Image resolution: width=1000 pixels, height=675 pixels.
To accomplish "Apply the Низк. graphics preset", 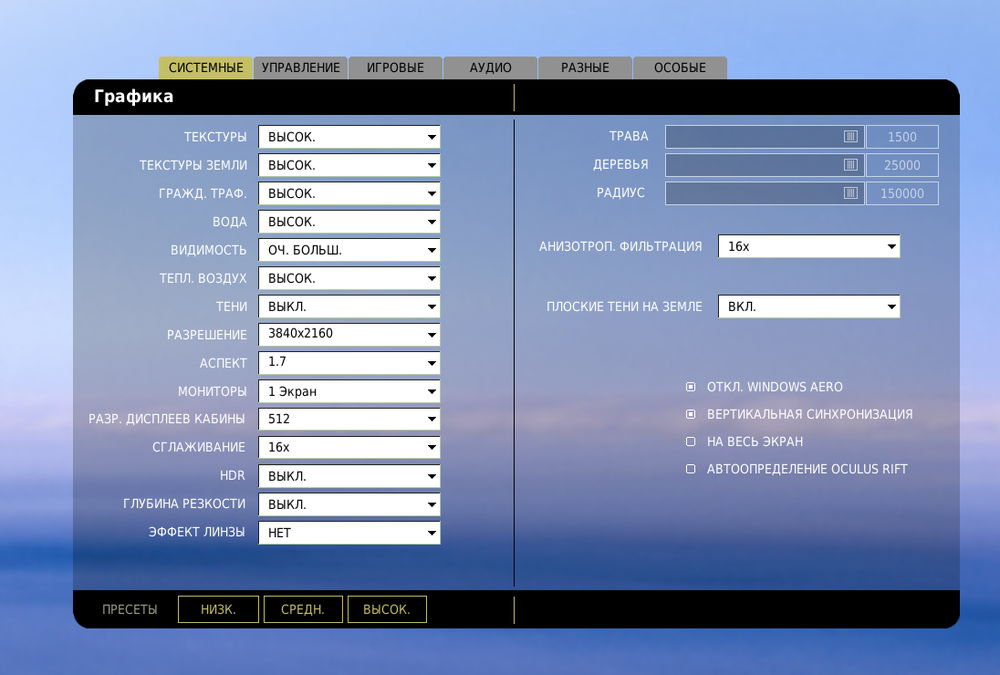I will (x=218, y=608).
